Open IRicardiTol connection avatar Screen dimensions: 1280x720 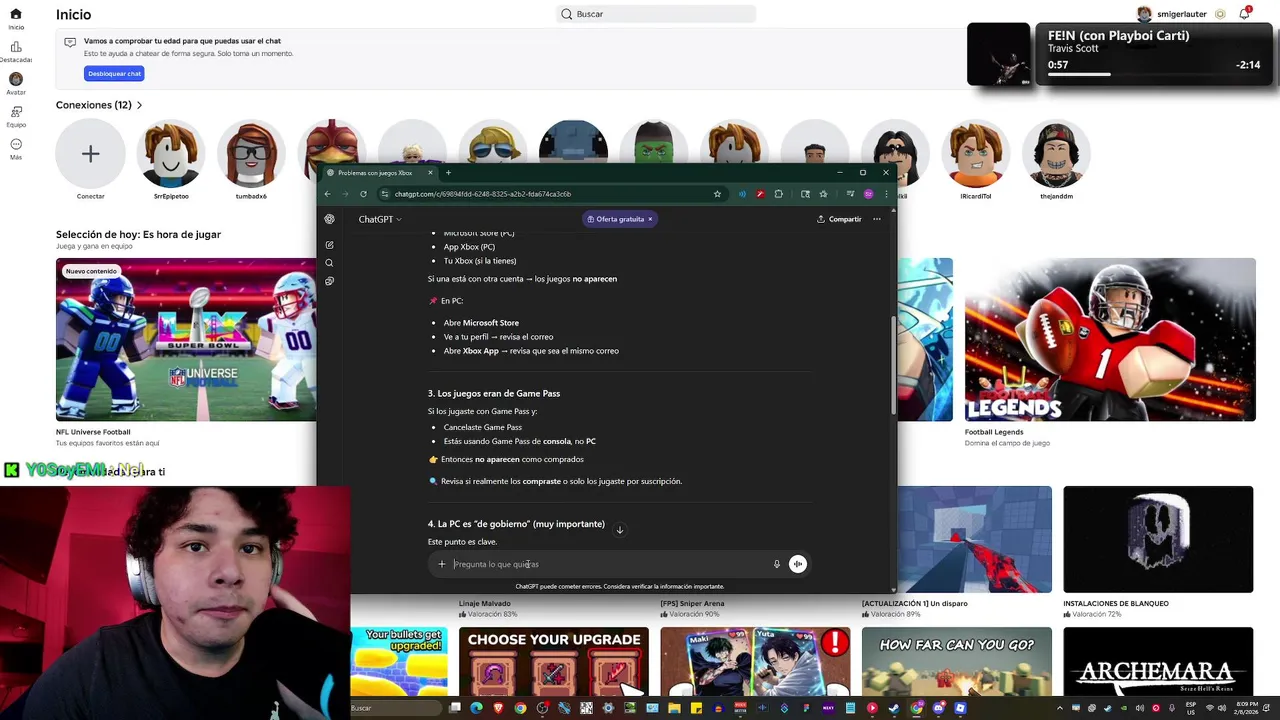976,154
